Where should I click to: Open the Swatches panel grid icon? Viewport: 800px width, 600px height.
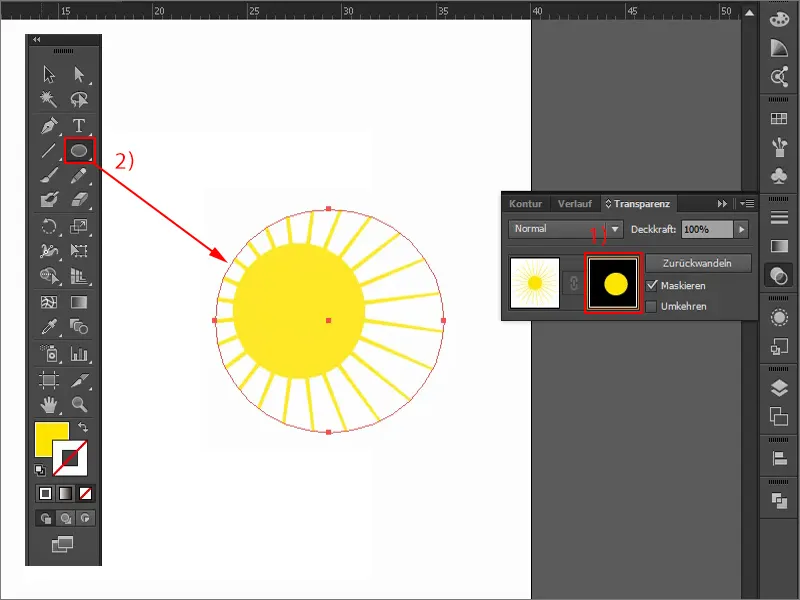[x=779, y=118]
